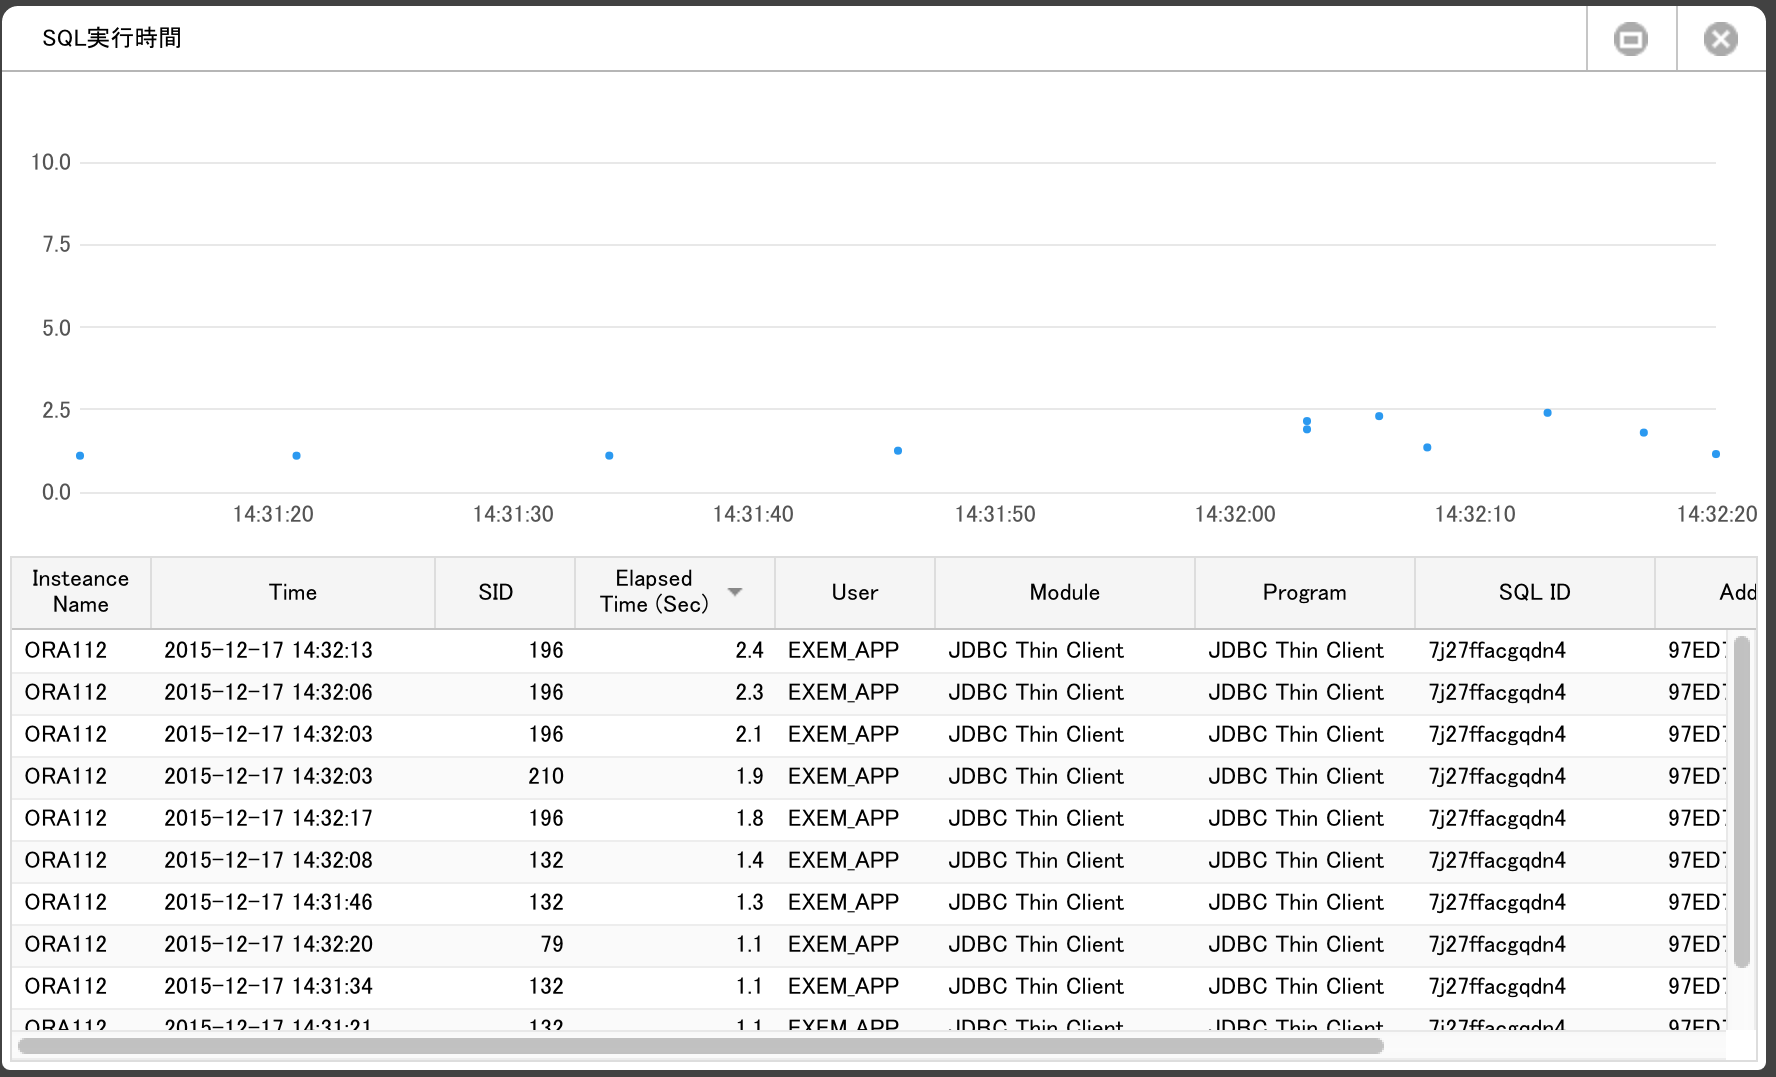Close the SQL実行時間 window
Image resolution: width=1776 pixels, height=1077 pixels.
point(1721,39)
